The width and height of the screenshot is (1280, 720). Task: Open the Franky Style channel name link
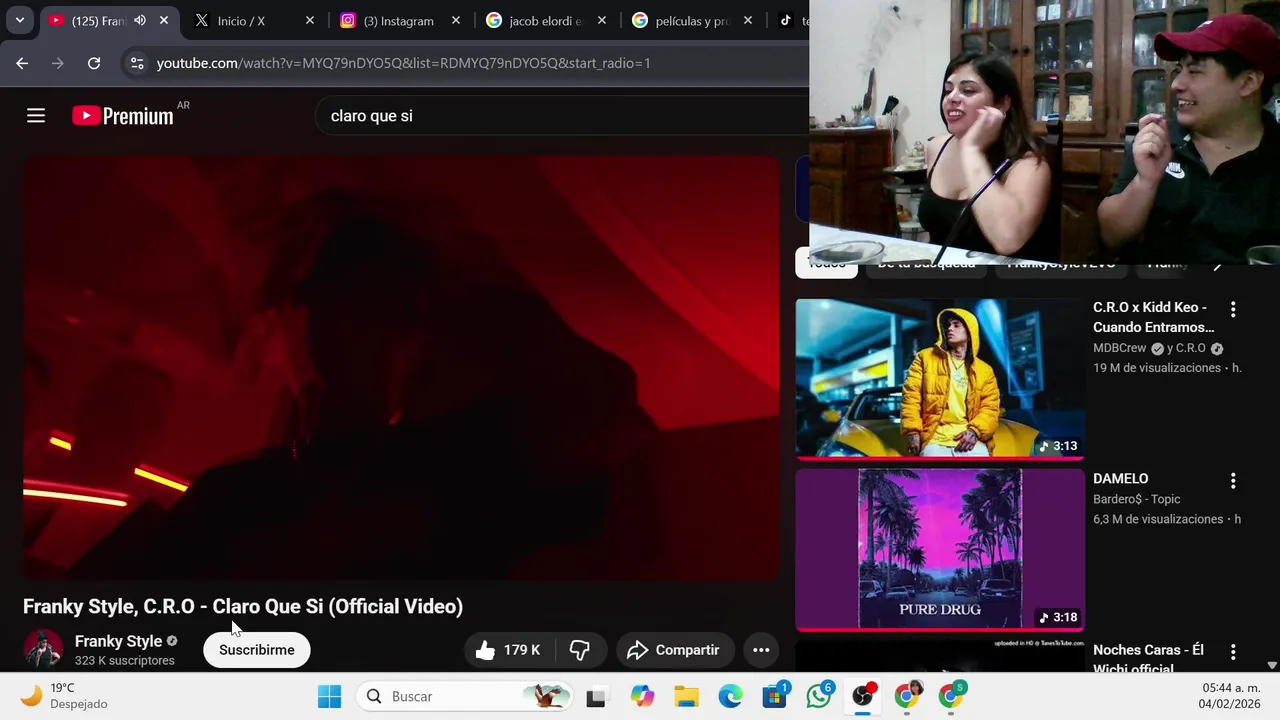point(118,641)
